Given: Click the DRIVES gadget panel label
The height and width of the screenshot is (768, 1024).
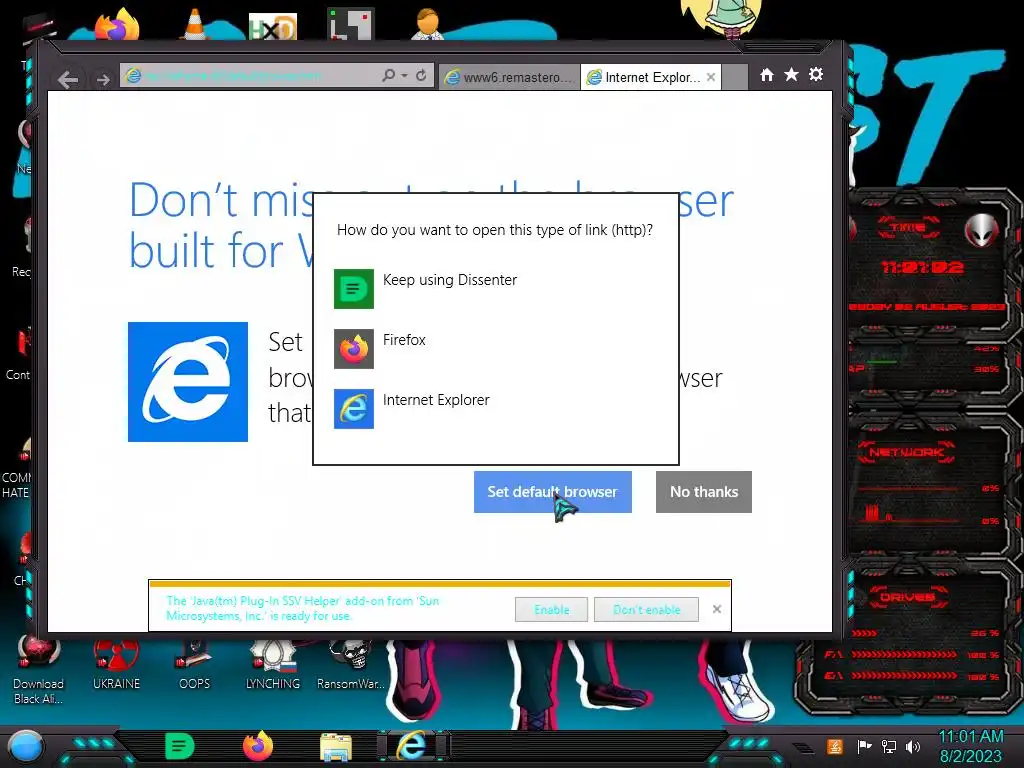Looking at the screenshot, I should click(906, 597).
